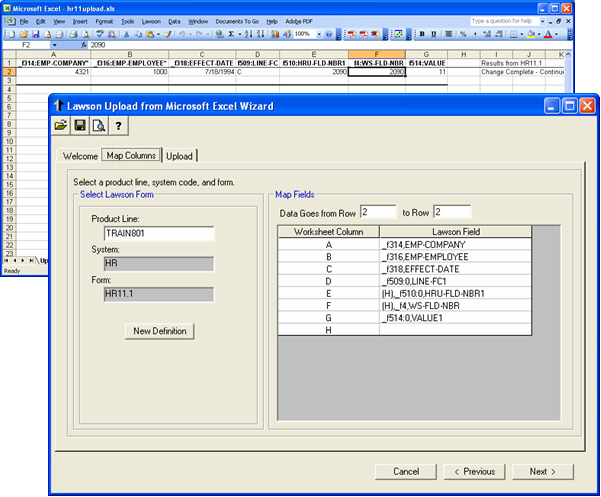
Task: Select the _f514:0,VALUE1 Lawson field cell
Action: click(x=455, y=318)
